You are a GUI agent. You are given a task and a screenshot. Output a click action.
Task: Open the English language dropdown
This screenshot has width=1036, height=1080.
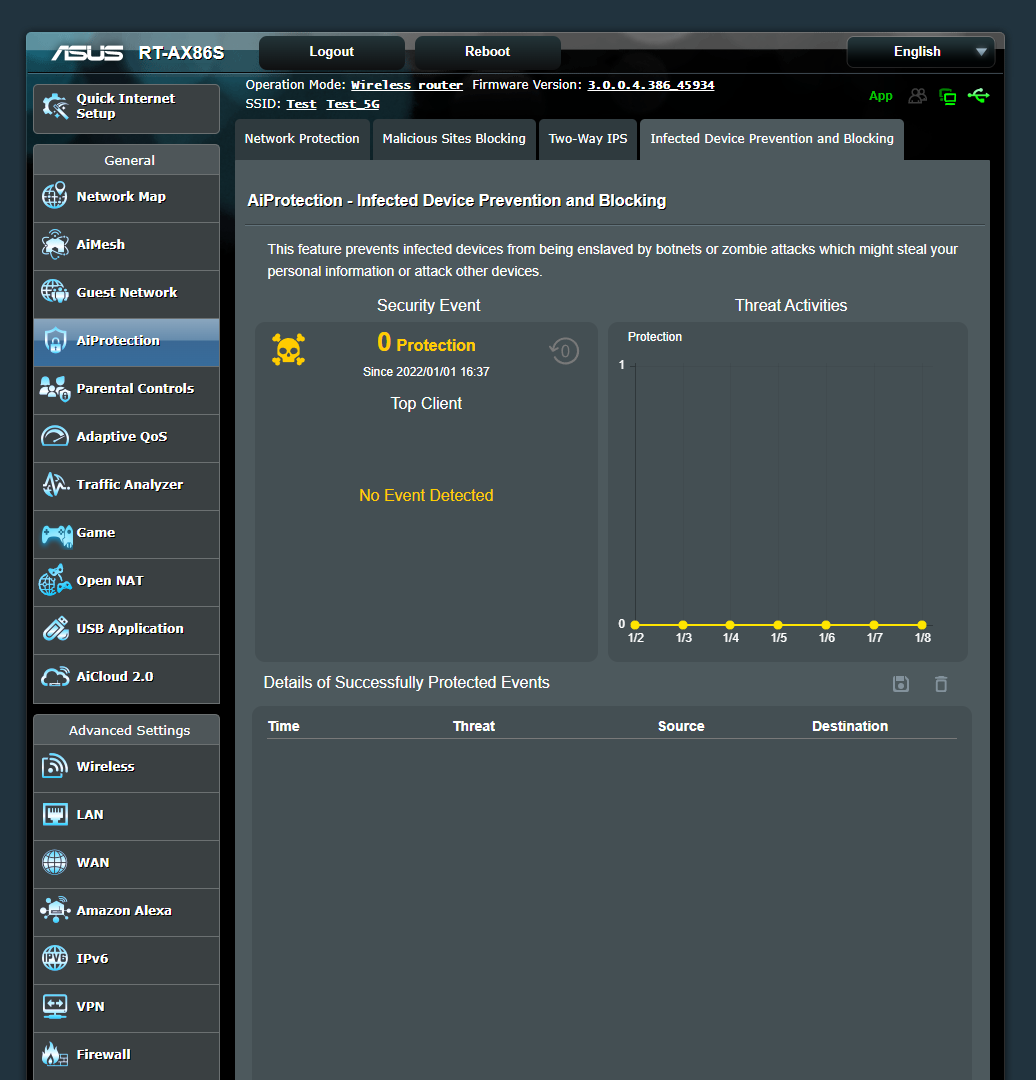point(919,51)
